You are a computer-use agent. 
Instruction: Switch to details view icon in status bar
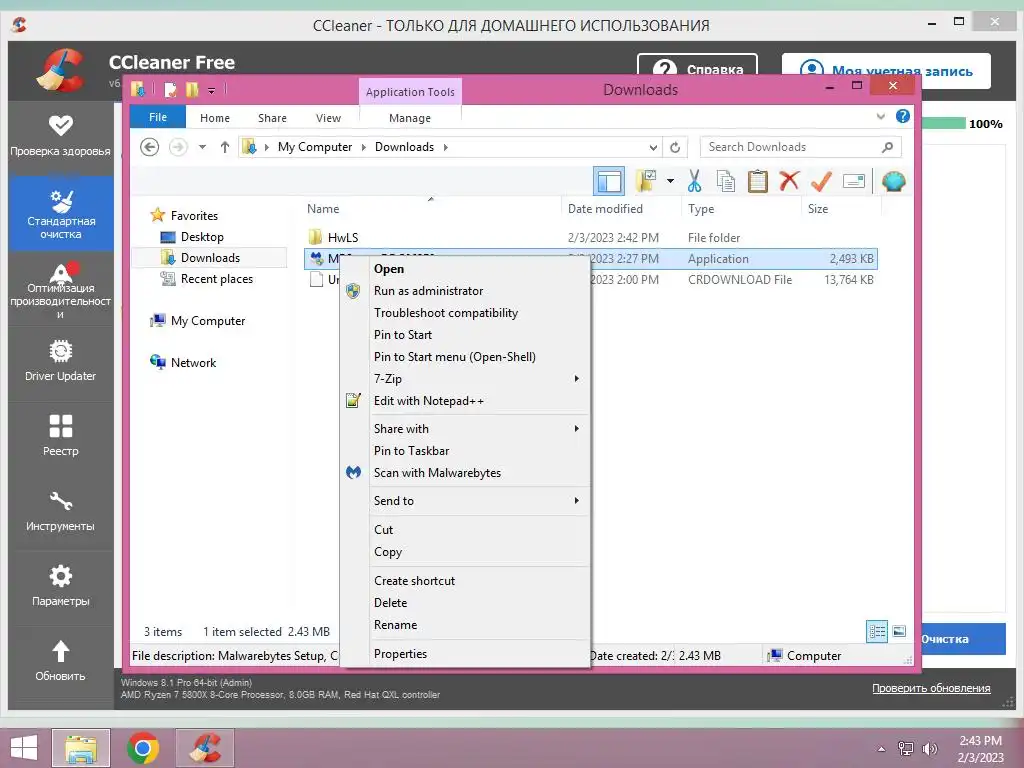coord(876,632)
